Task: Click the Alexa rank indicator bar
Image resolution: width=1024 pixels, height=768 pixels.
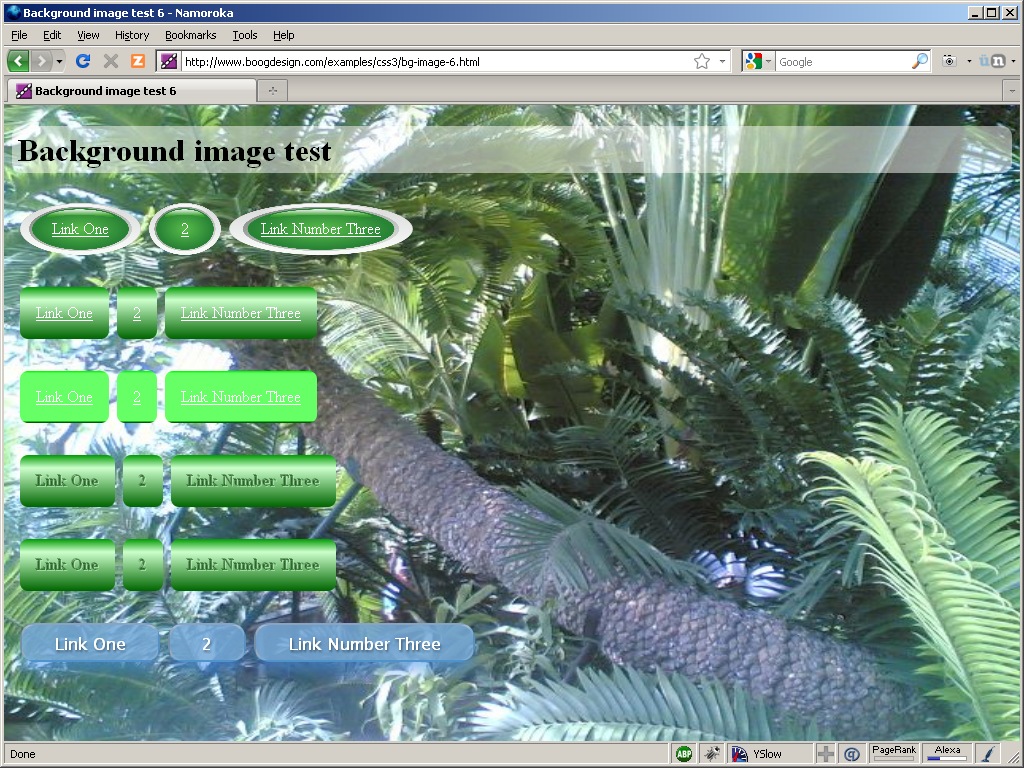Action: (947, 753)
